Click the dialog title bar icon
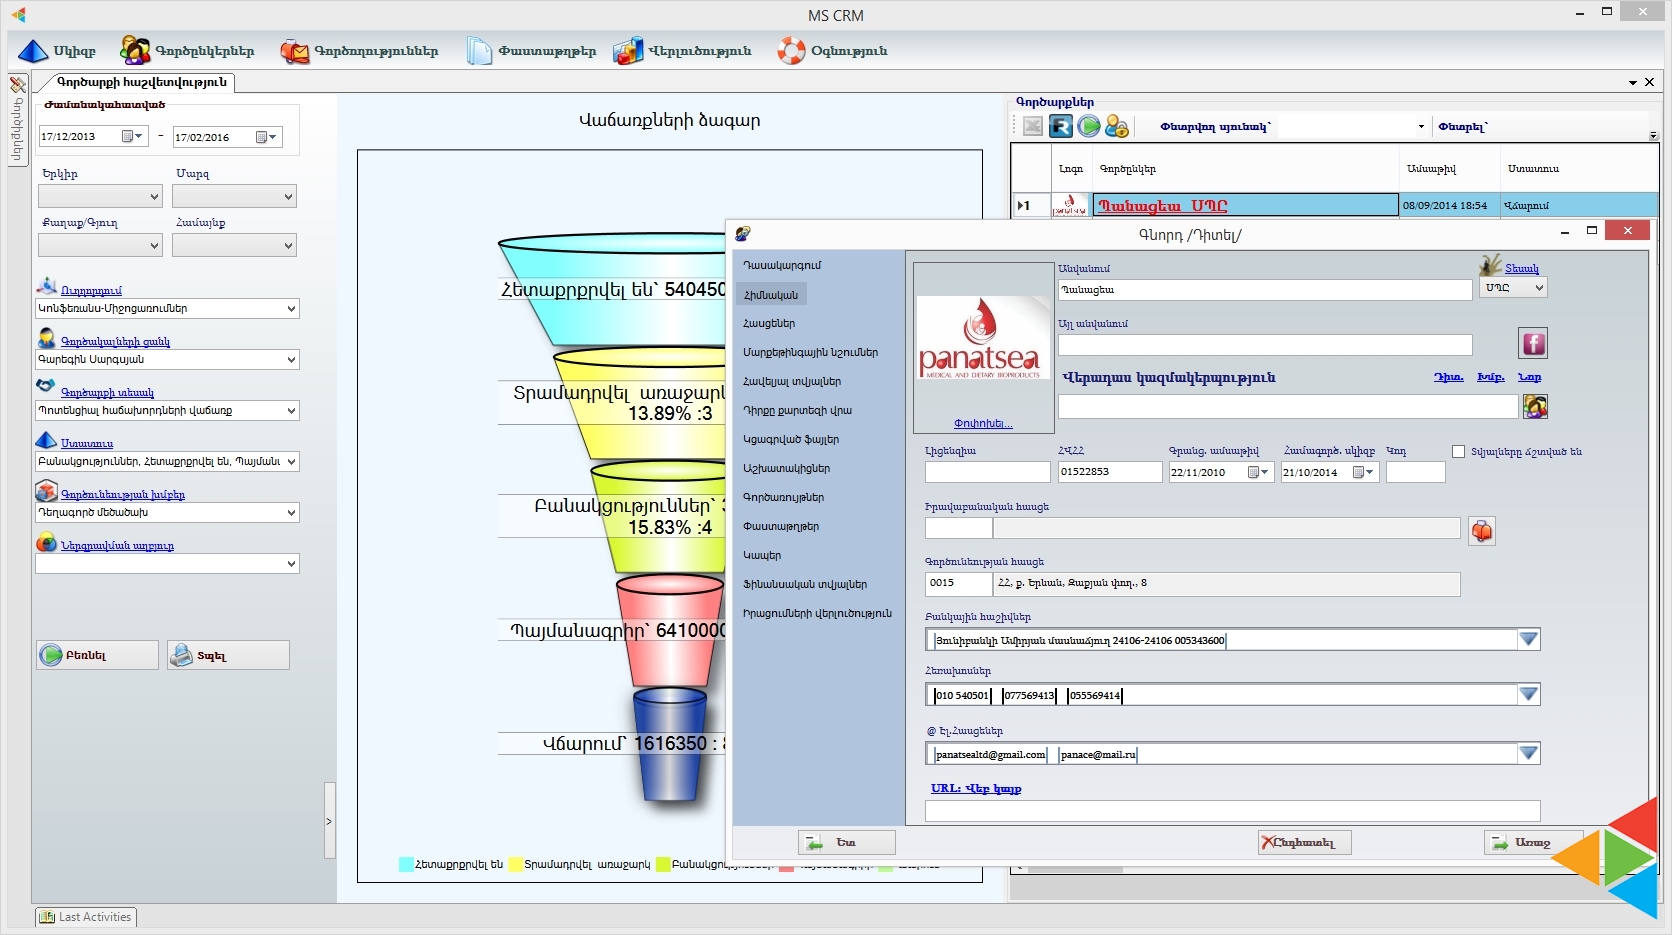Viewport: 1672px width, 935px height. [743, 234]
